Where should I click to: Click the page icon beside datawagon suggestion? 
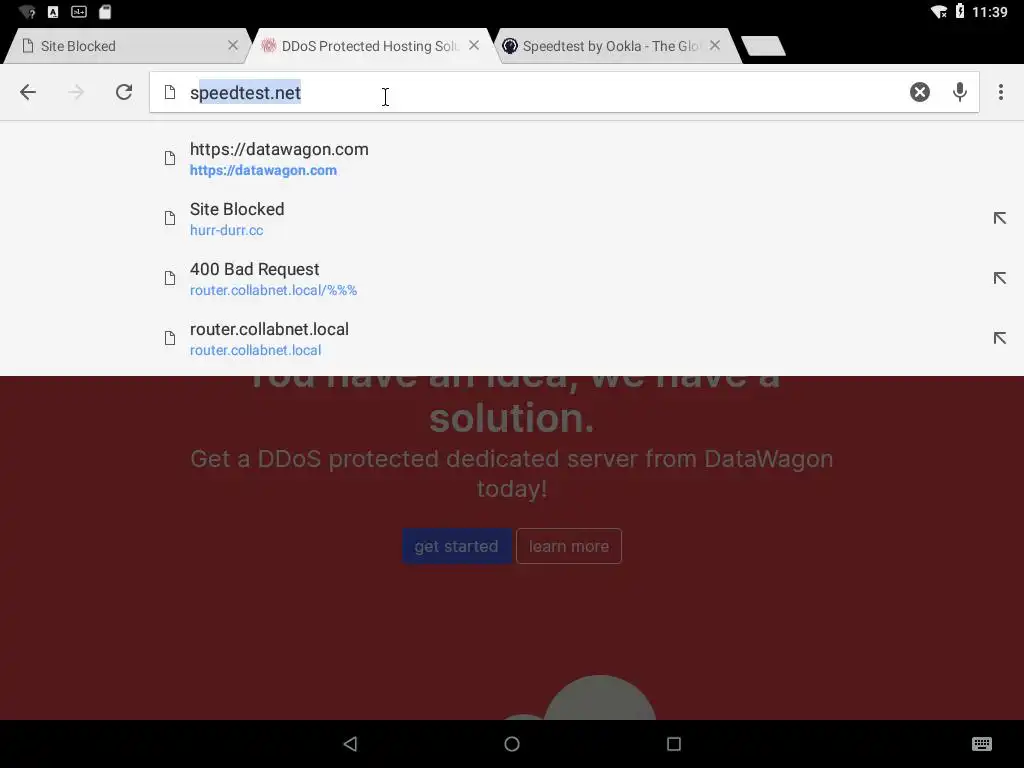click(170, 158)
